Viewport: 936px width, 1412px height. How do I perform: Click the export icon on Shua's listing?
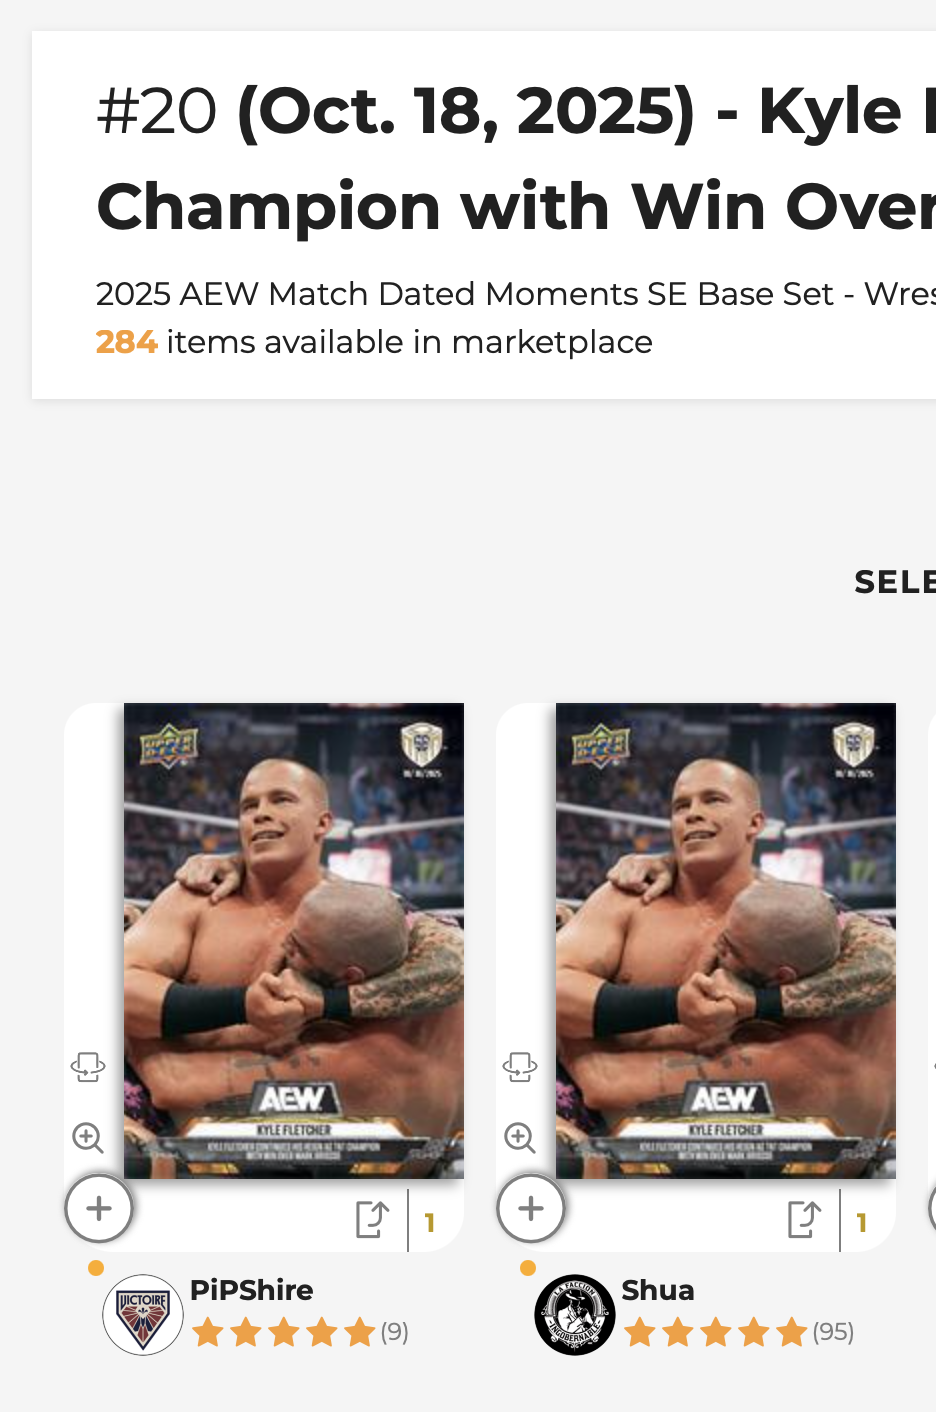pos(804,1219)
